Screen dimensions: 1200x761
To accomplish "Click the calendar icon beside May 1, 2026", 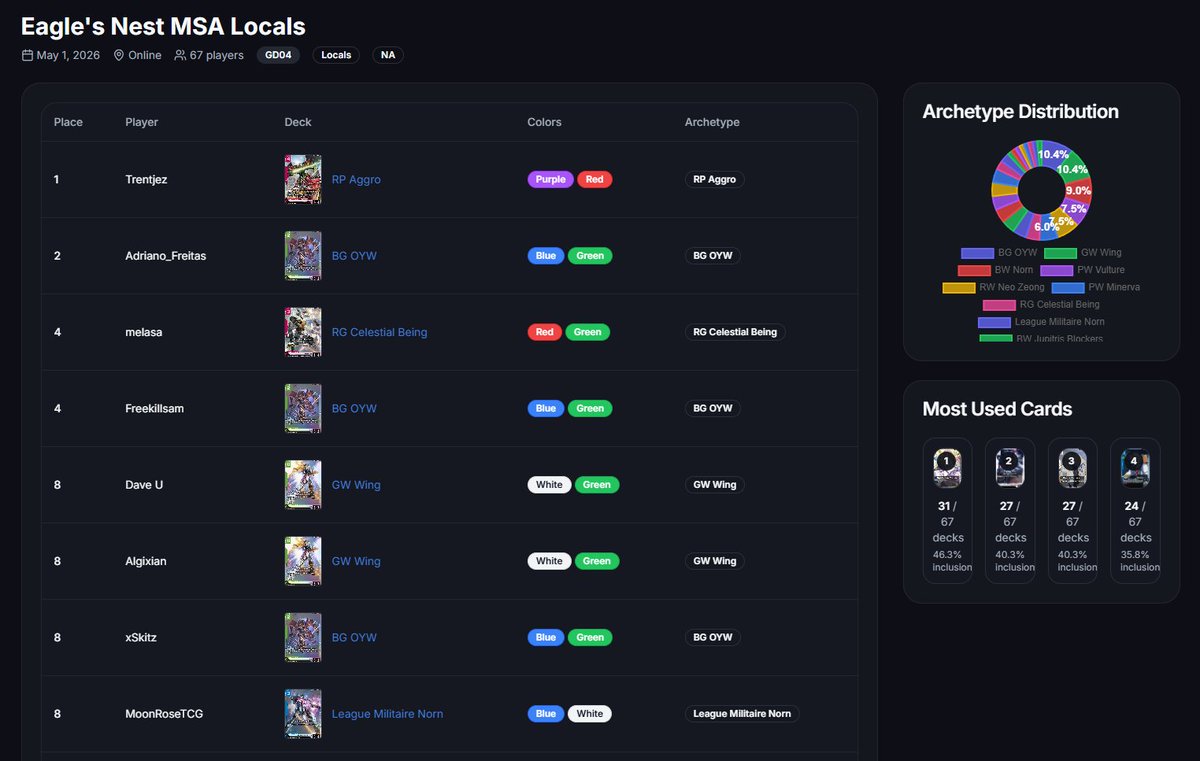I will [x=27, y=55].
